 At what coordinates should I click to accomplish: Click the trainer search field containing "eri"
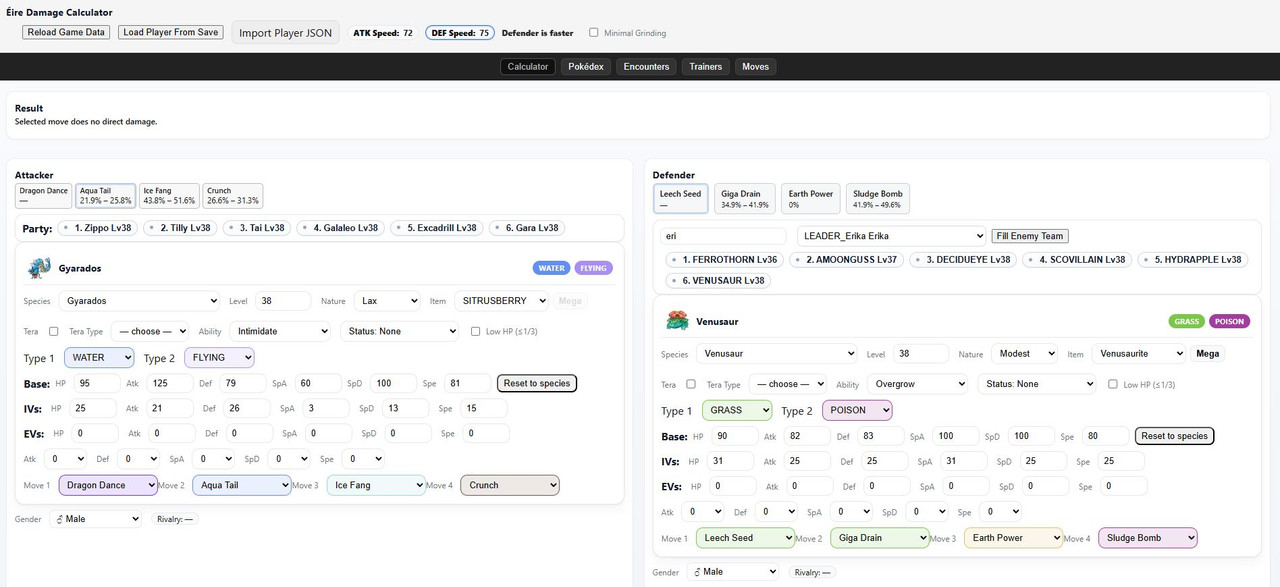[724, 236]
